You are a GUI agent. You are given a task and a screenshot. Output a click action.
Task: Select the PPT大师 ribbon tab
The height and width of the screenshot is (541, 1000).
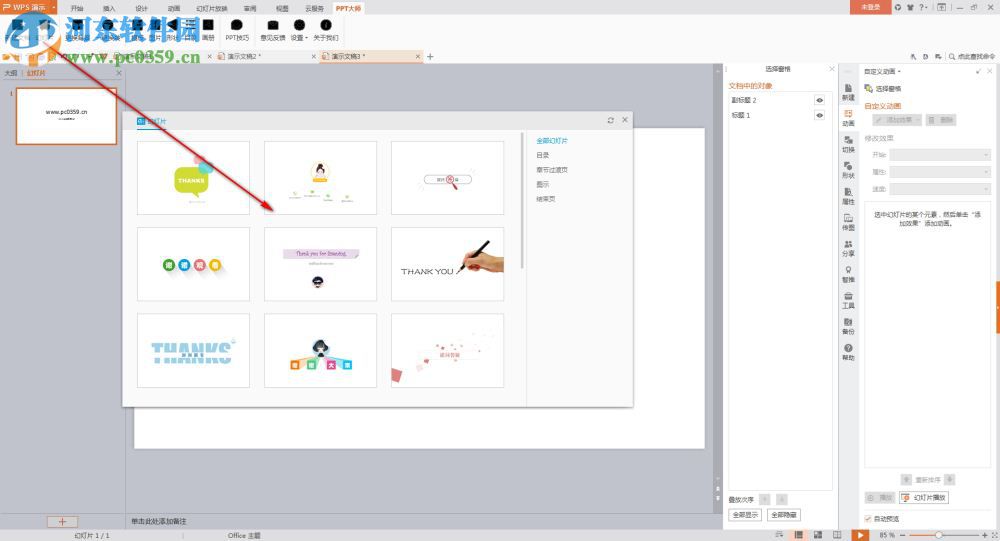[348, 8]
